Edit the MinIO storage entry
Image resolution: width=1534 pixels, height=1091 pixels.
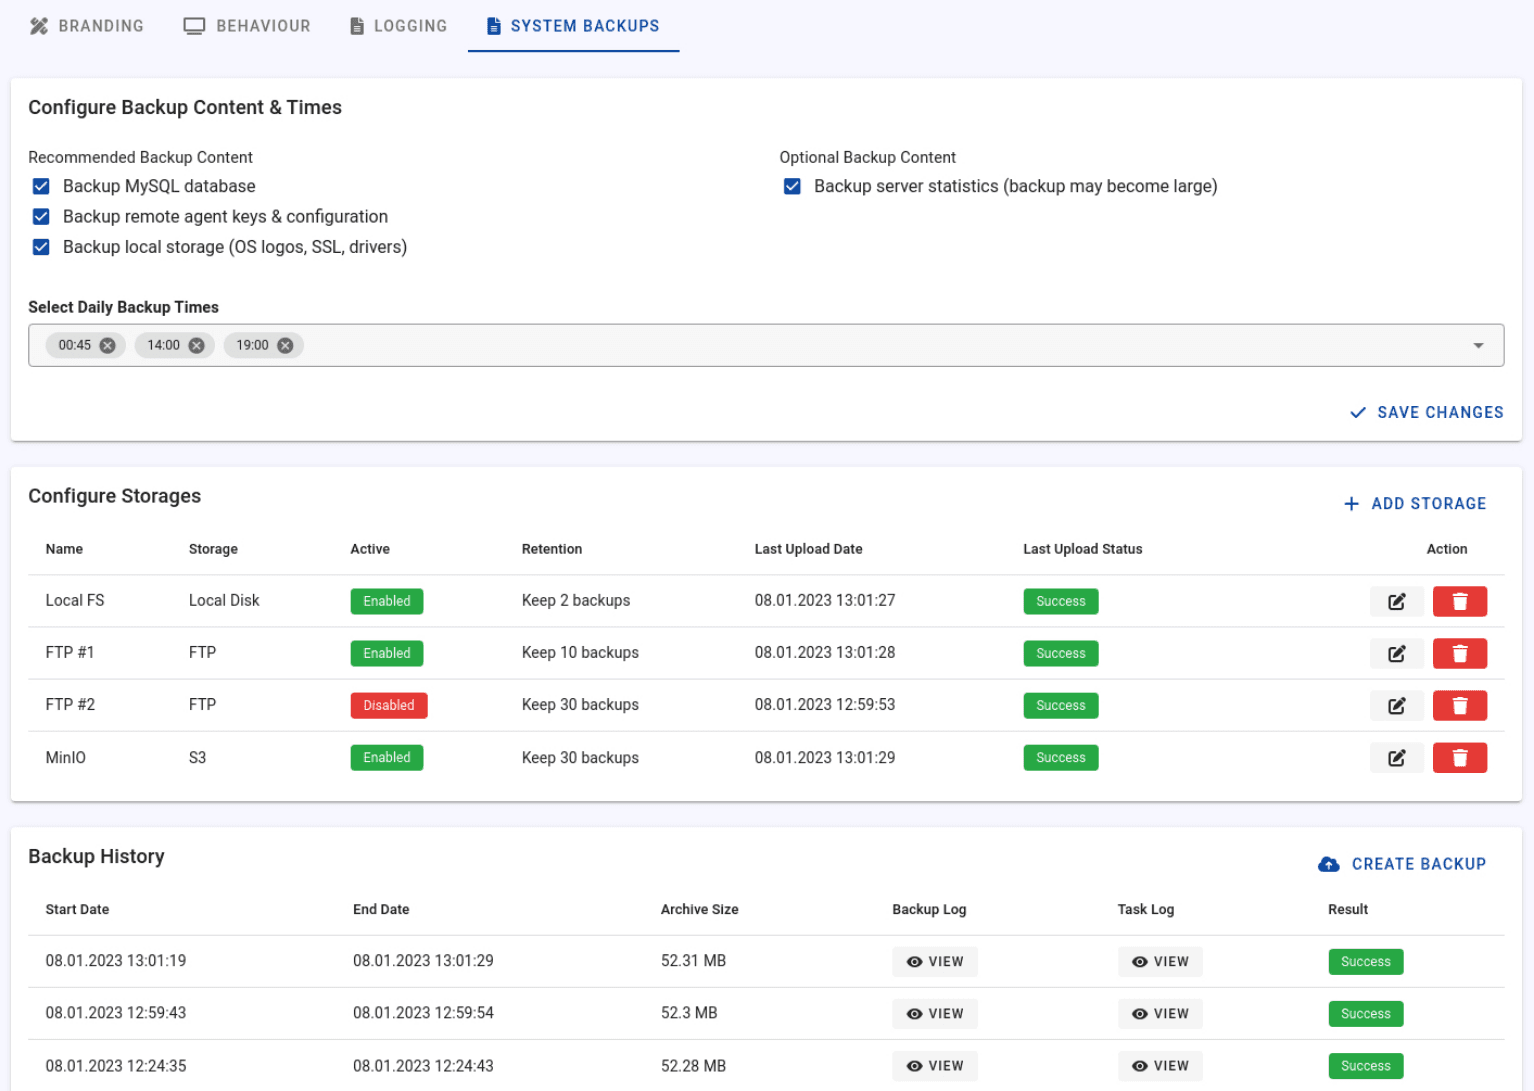tap(1396, 758)
